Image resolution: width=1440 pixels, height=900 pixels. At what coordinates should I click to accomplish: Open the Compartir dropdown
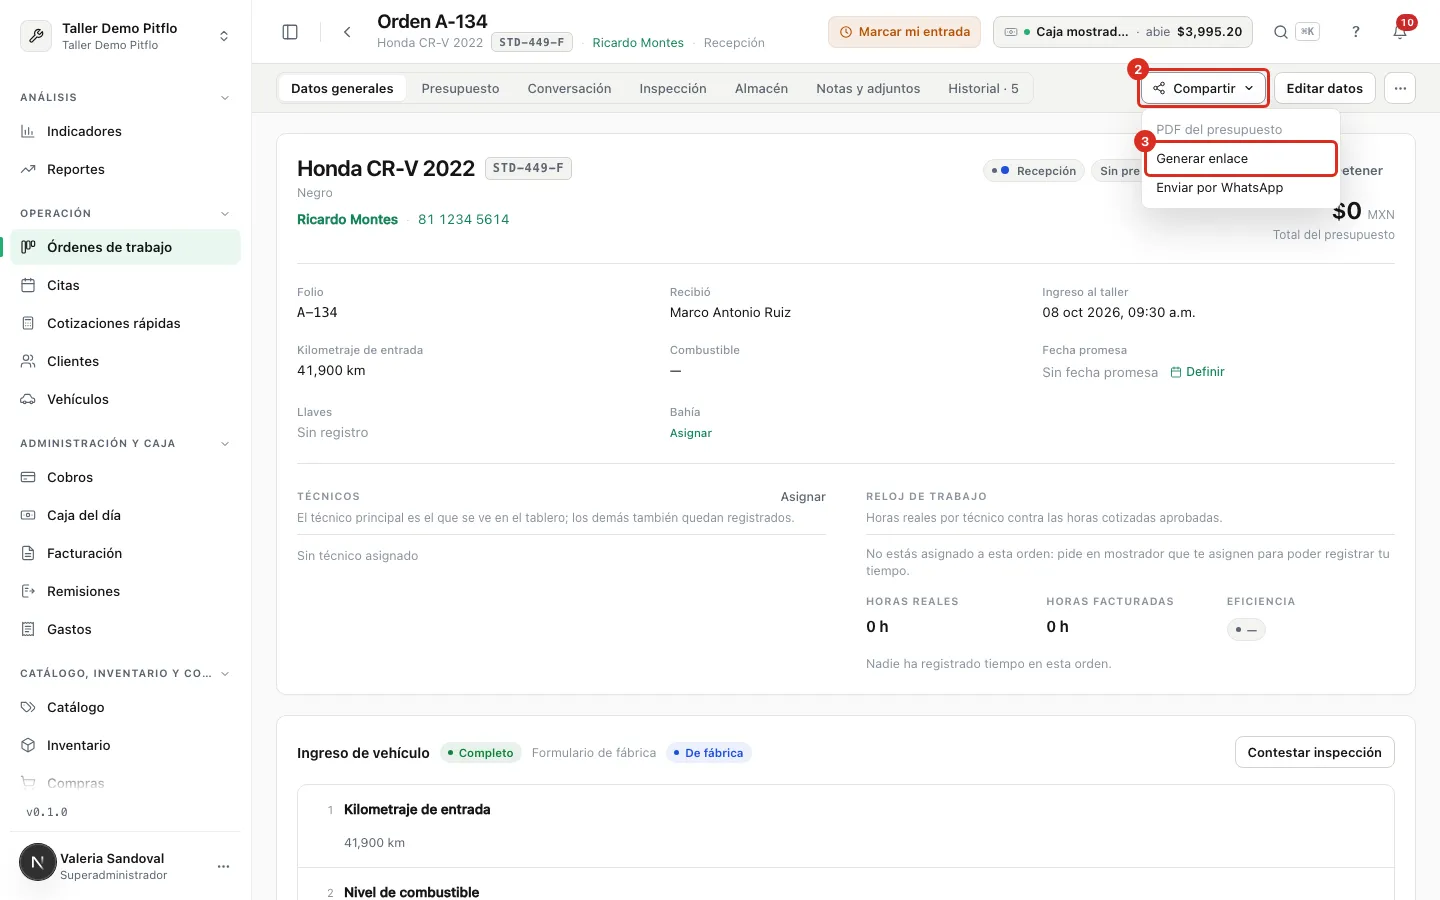pos(1204,88)
